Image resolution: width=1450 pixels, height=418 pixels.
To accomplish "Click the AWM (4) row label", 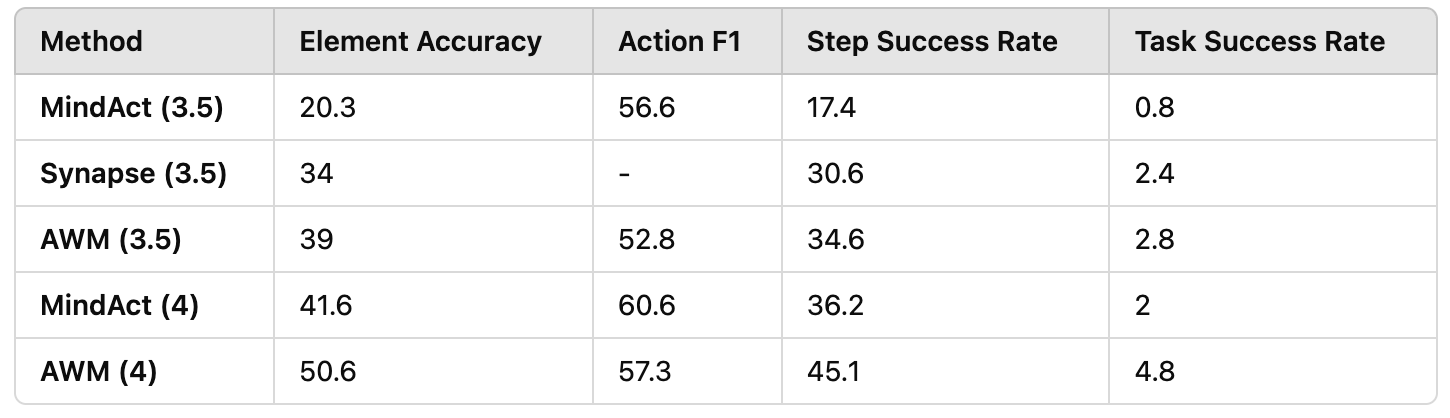I will 98,372.
